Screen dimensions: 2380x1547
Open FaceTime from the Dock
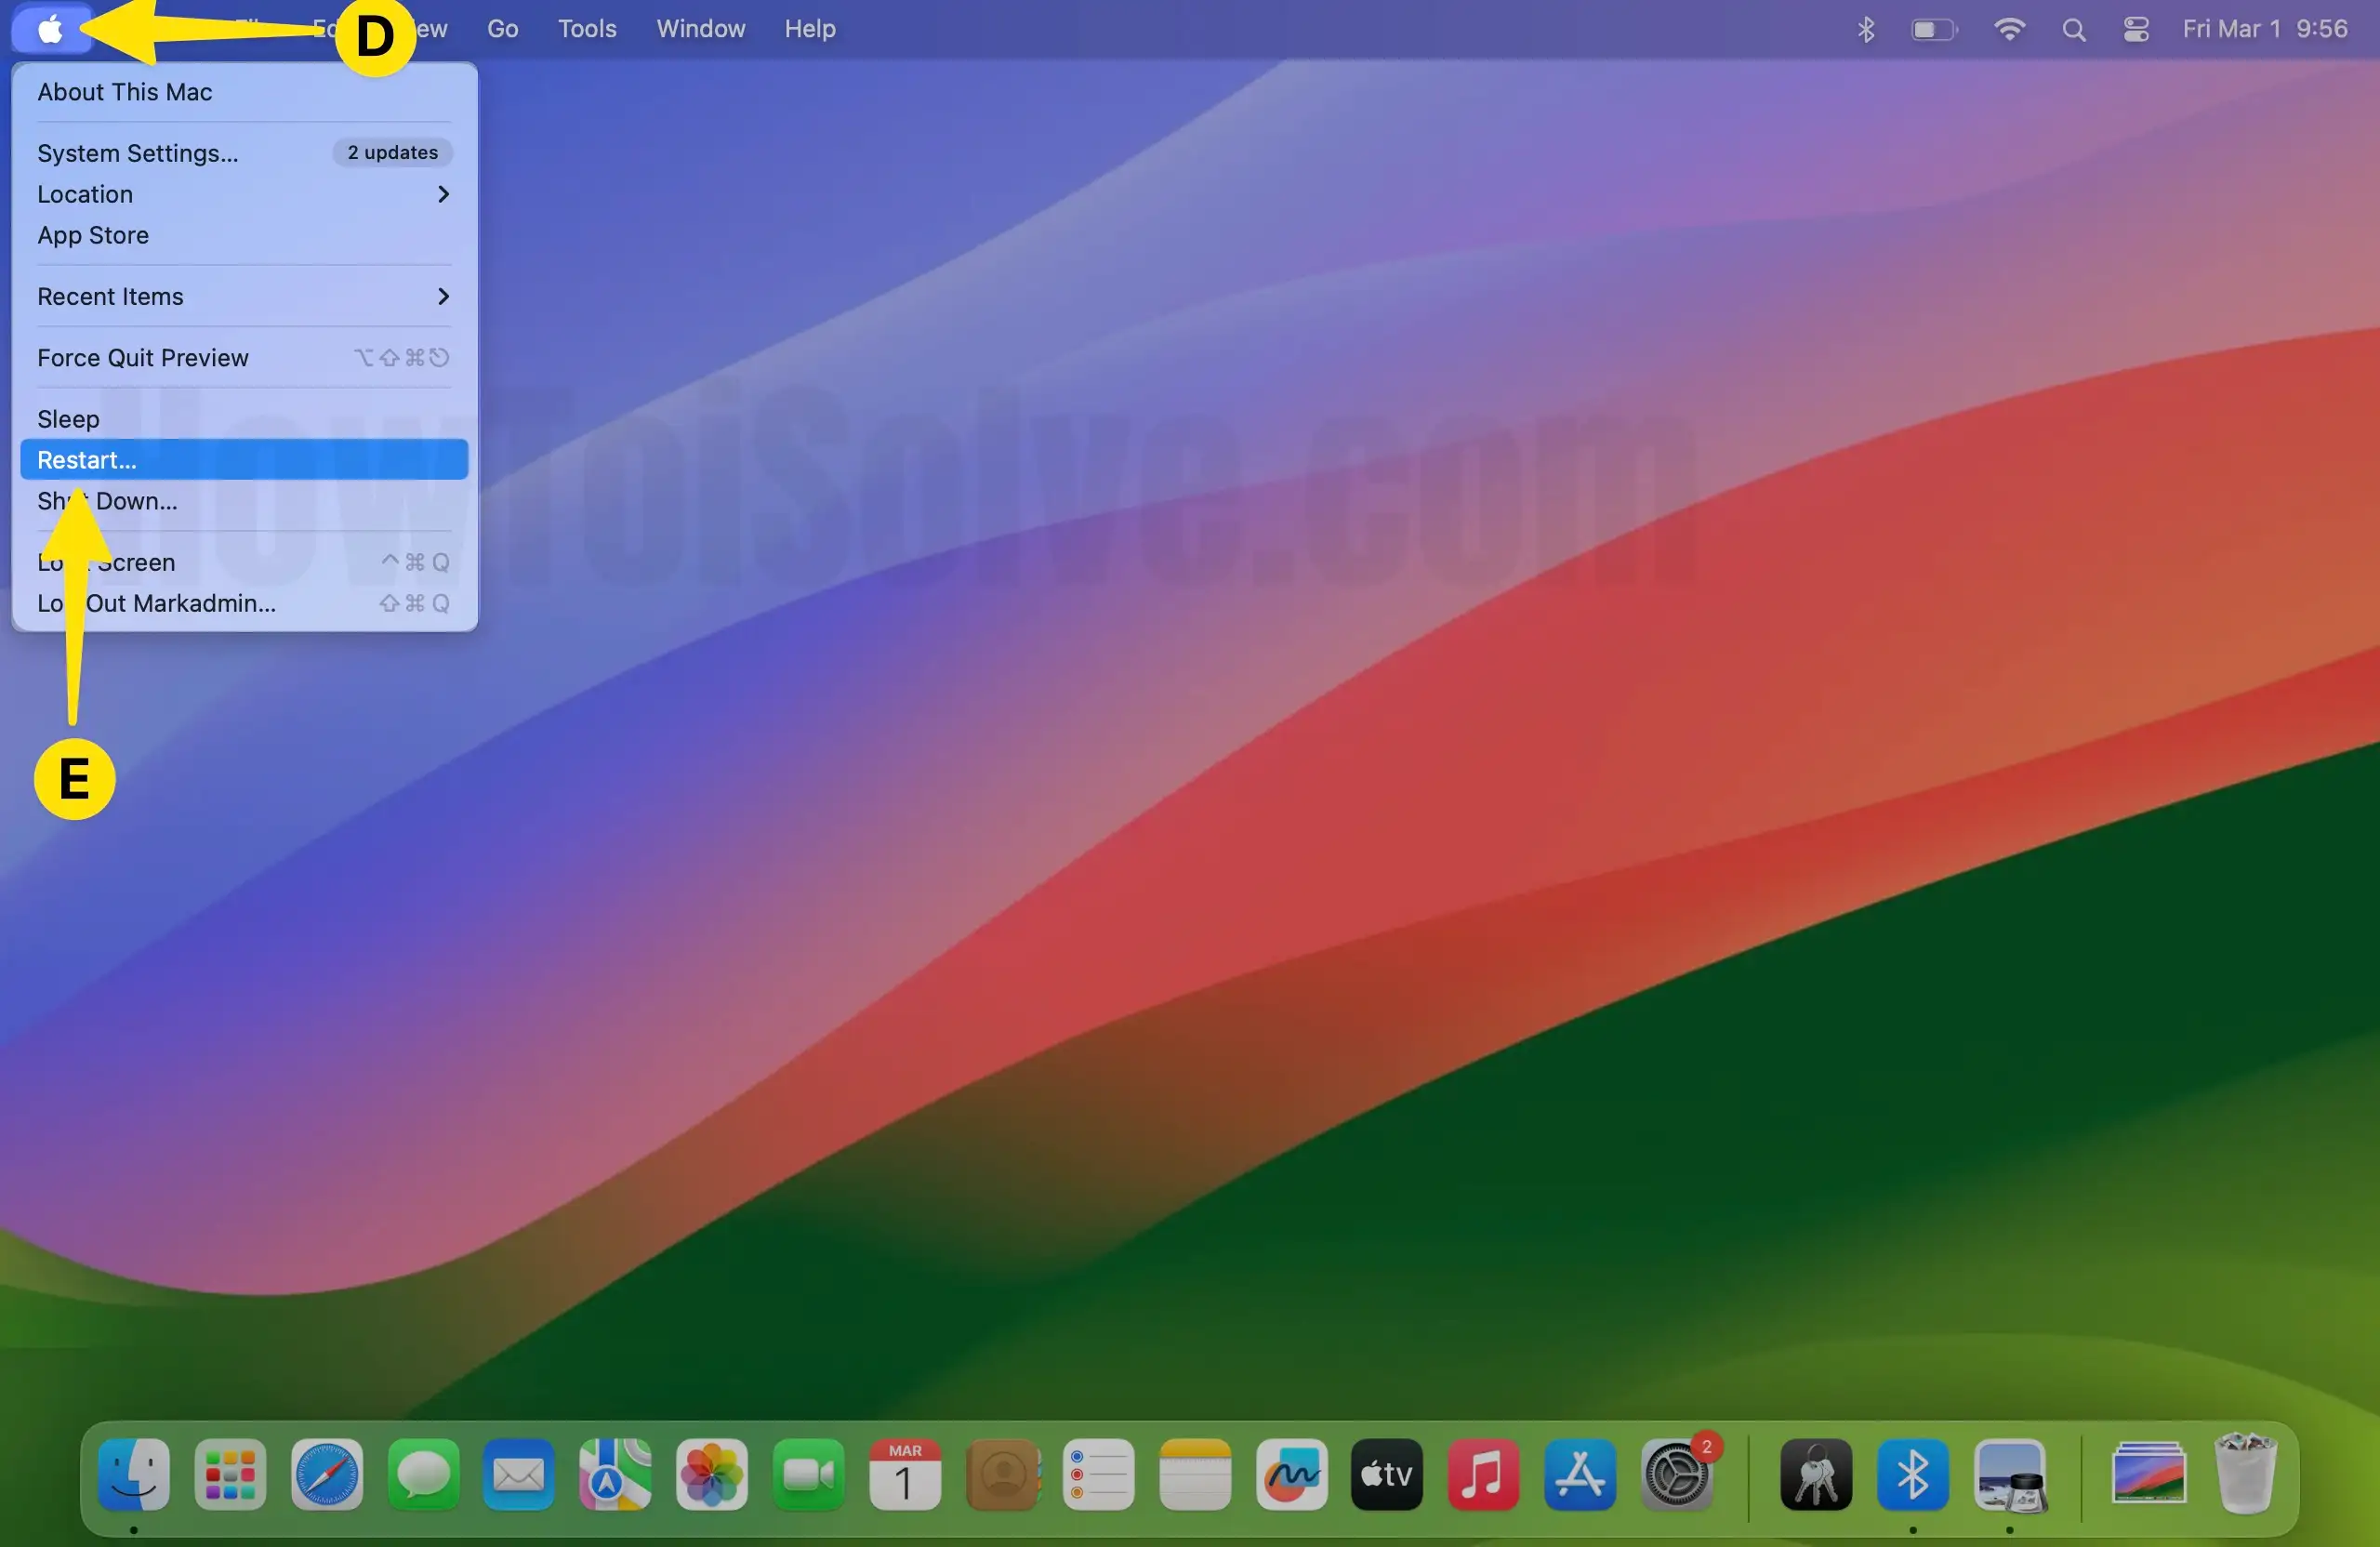808,1474
